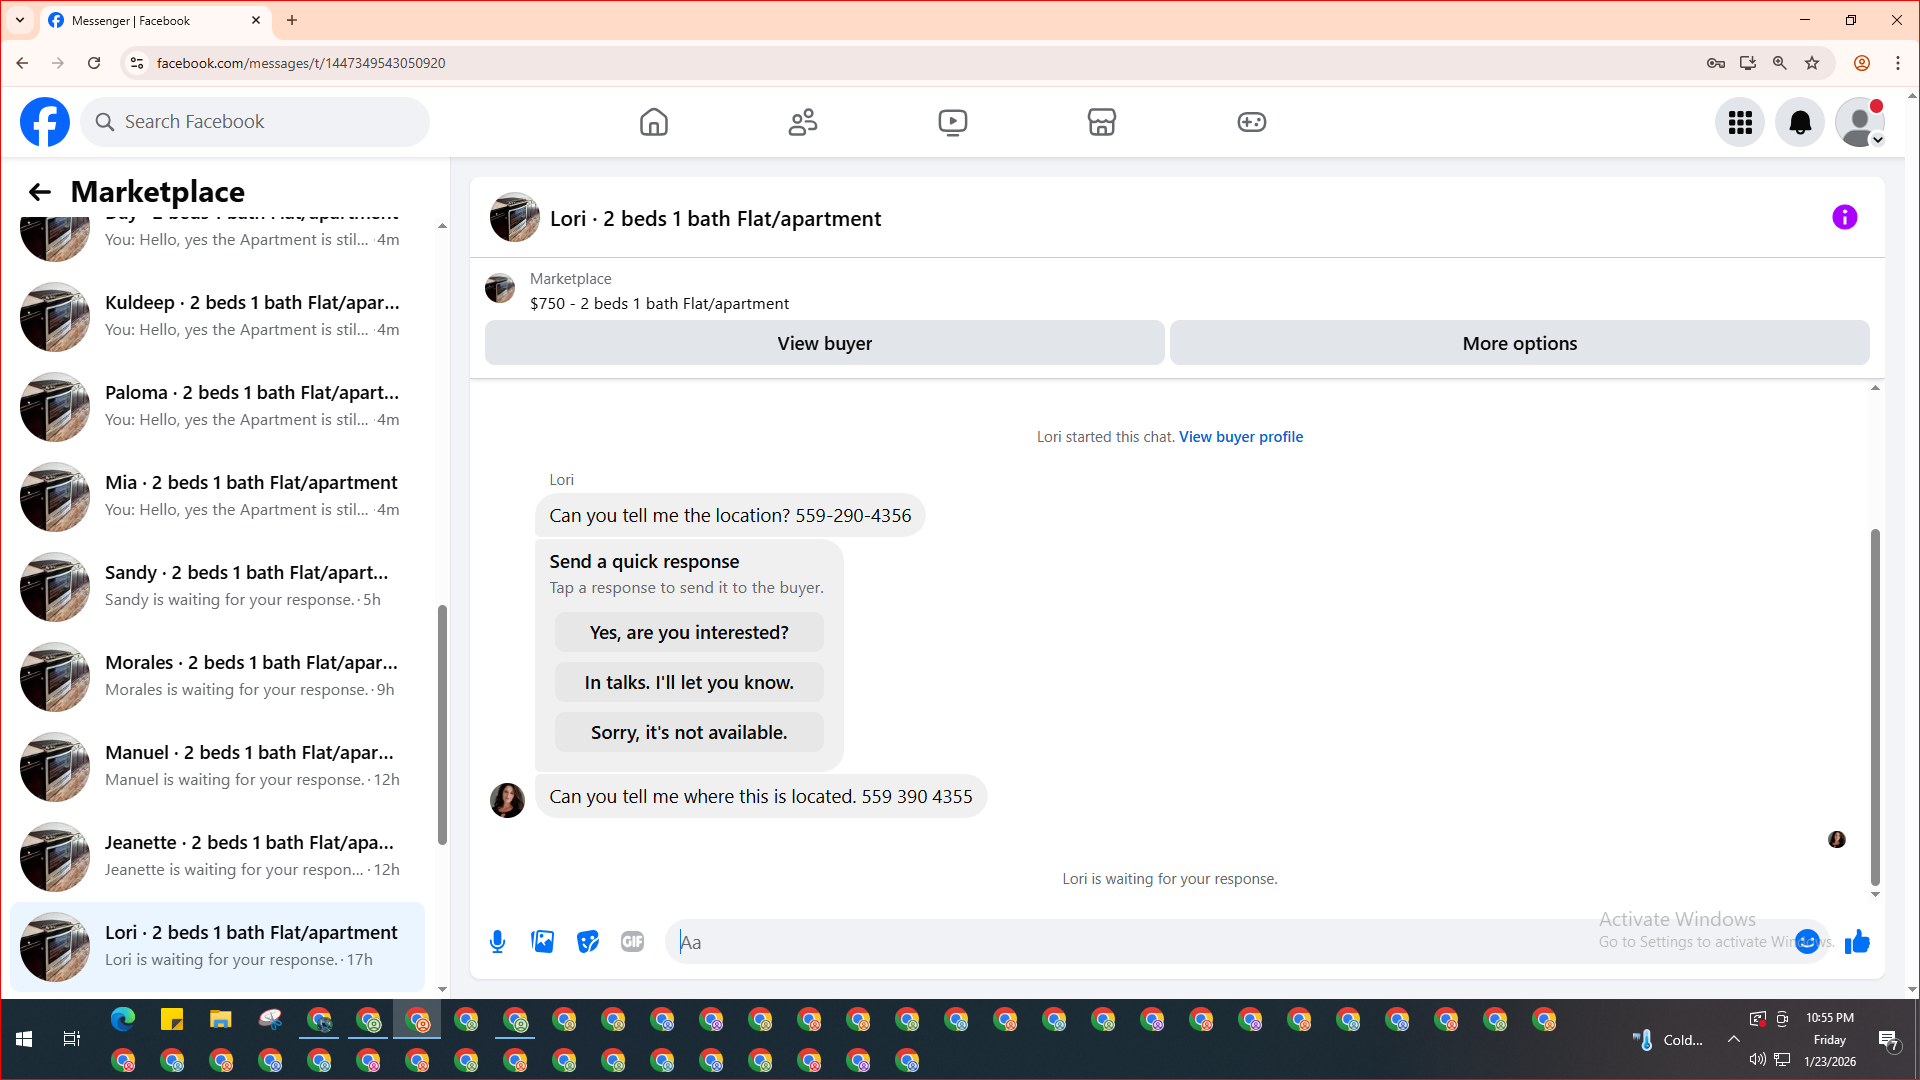Choose a sticker via sticker icon

tap(587, 941)
